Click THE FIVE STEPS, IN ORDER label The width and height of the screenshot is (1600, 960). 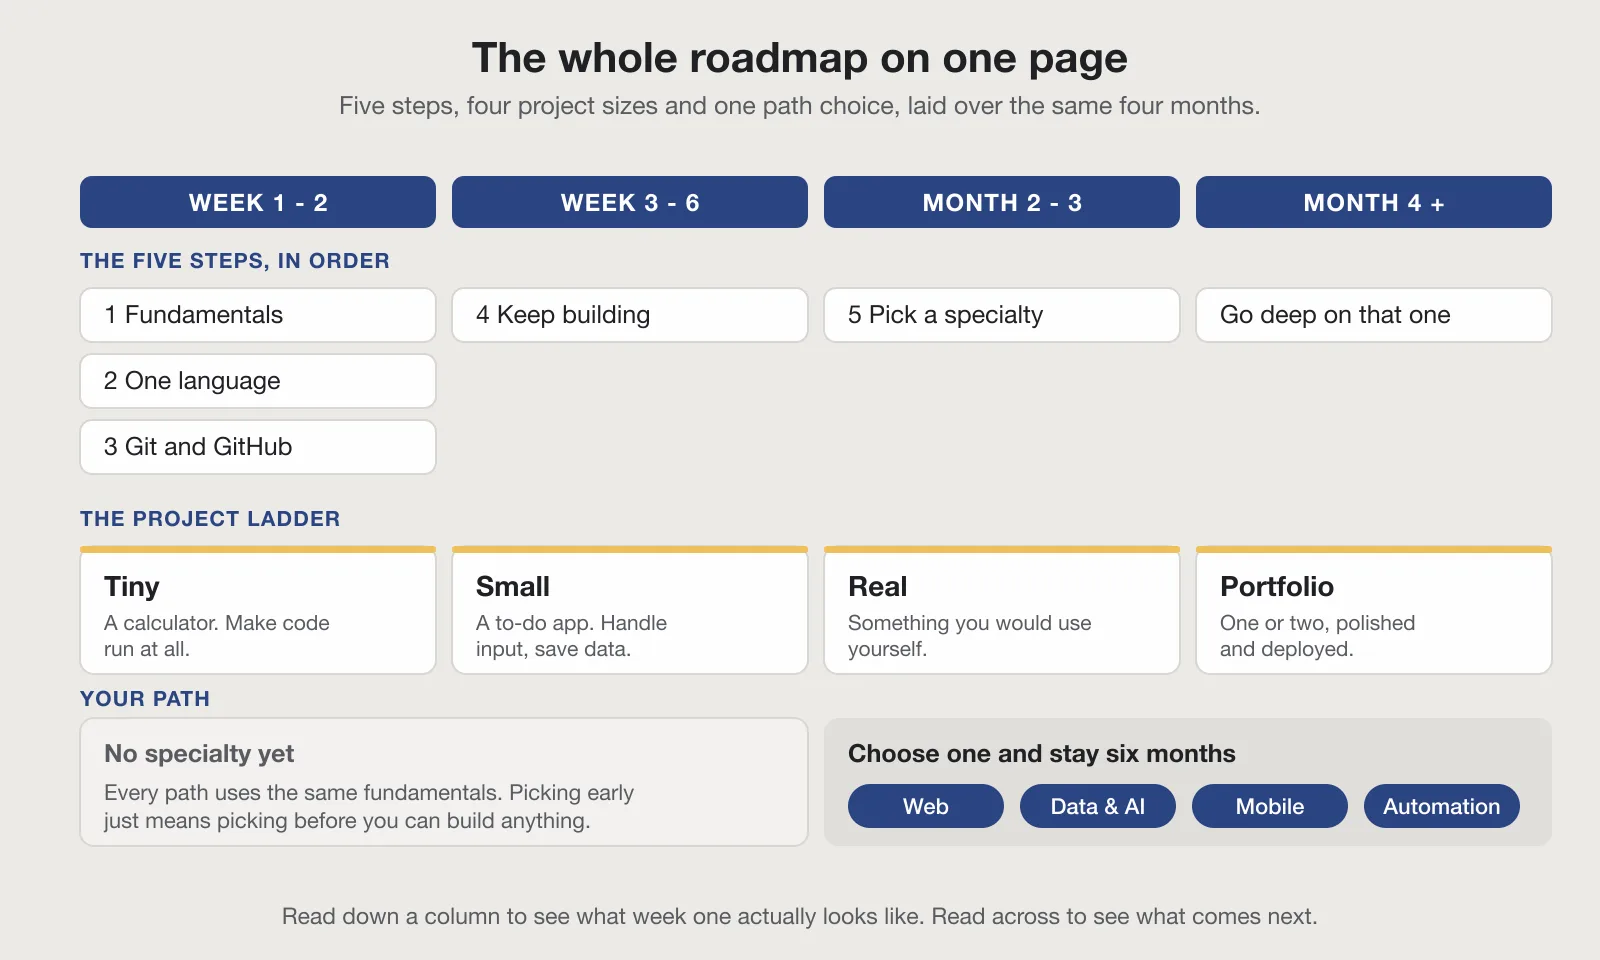coord(235,261)
